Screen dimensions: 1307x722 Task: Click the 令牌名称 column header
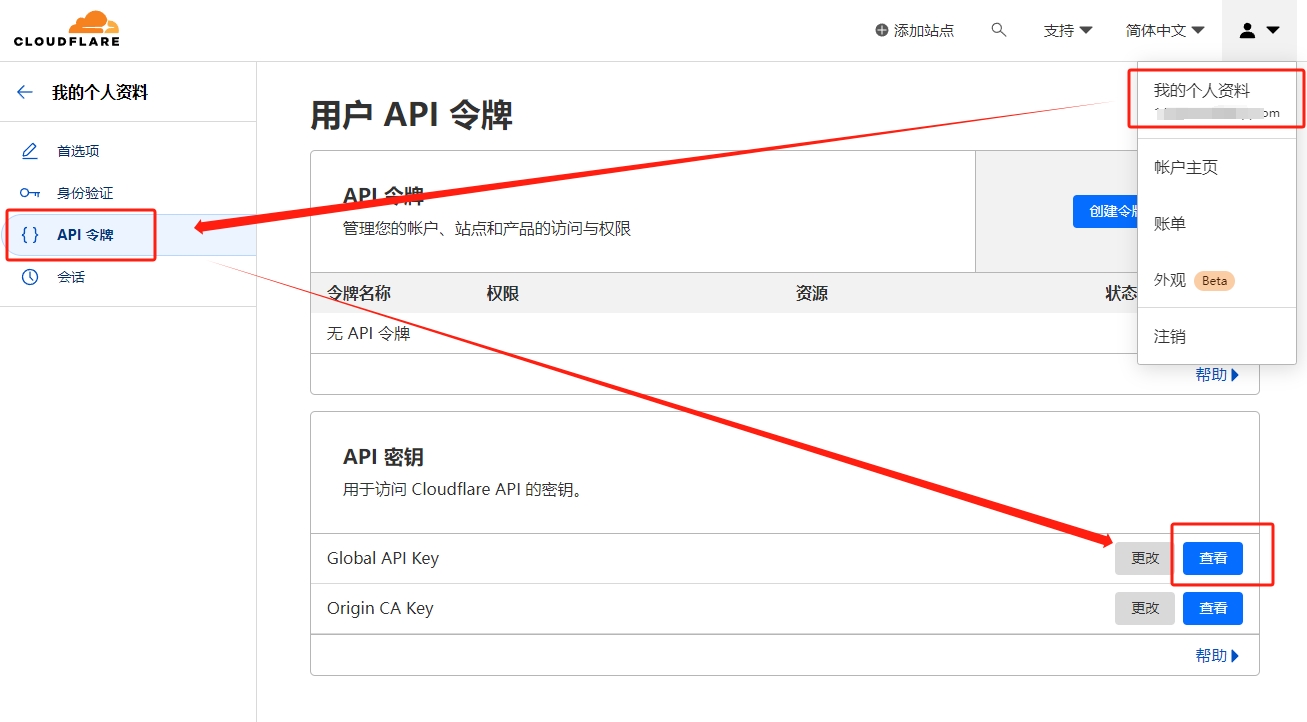pos(359,293)
